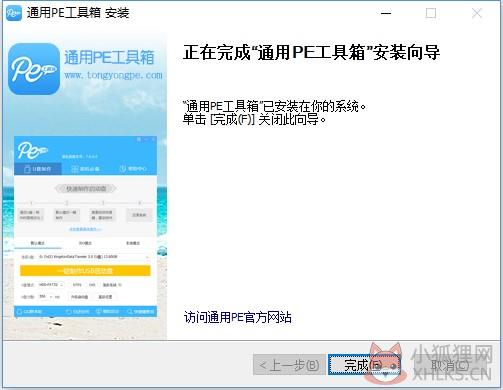The height and width of the screenshot is (390, 503).
Task: Close the installer window with X
Action: click(477, 13)
